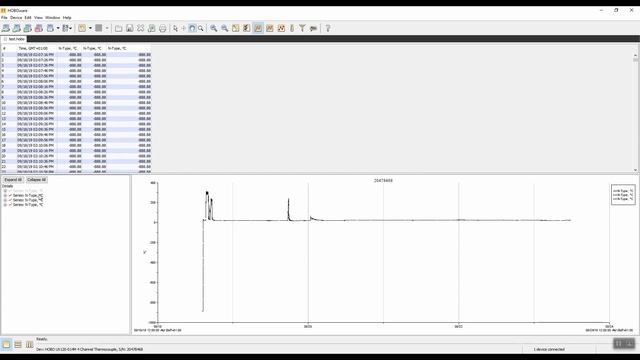This screenshot has height=360, width=640.
Task: Select the Hand pan tool
Action: click(192, 28)
